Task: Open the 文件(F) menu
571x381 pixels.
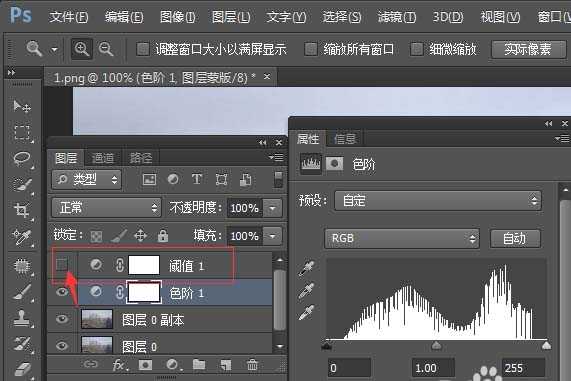Action: tap(69, 17)
